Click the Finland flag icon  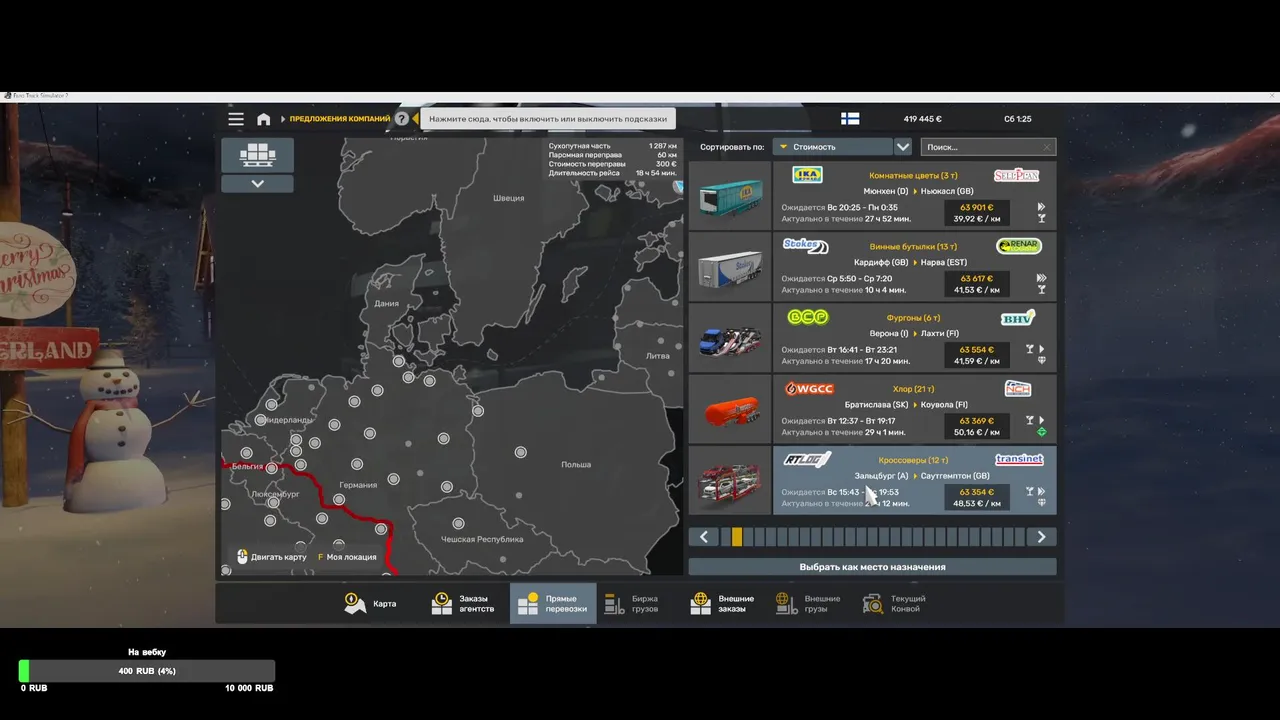click(x=850, y=119)
